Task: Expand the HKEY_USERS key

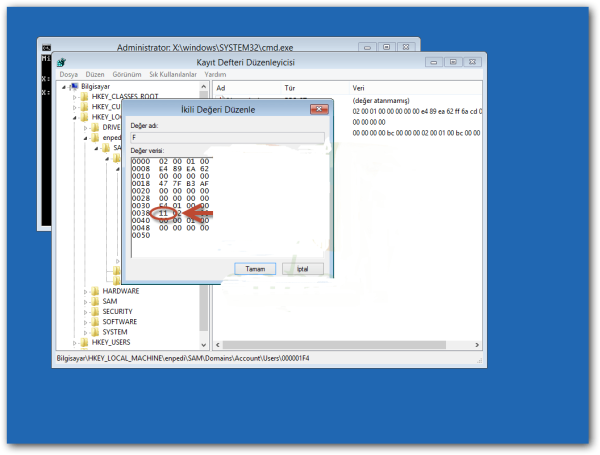Action: [75, 343]
